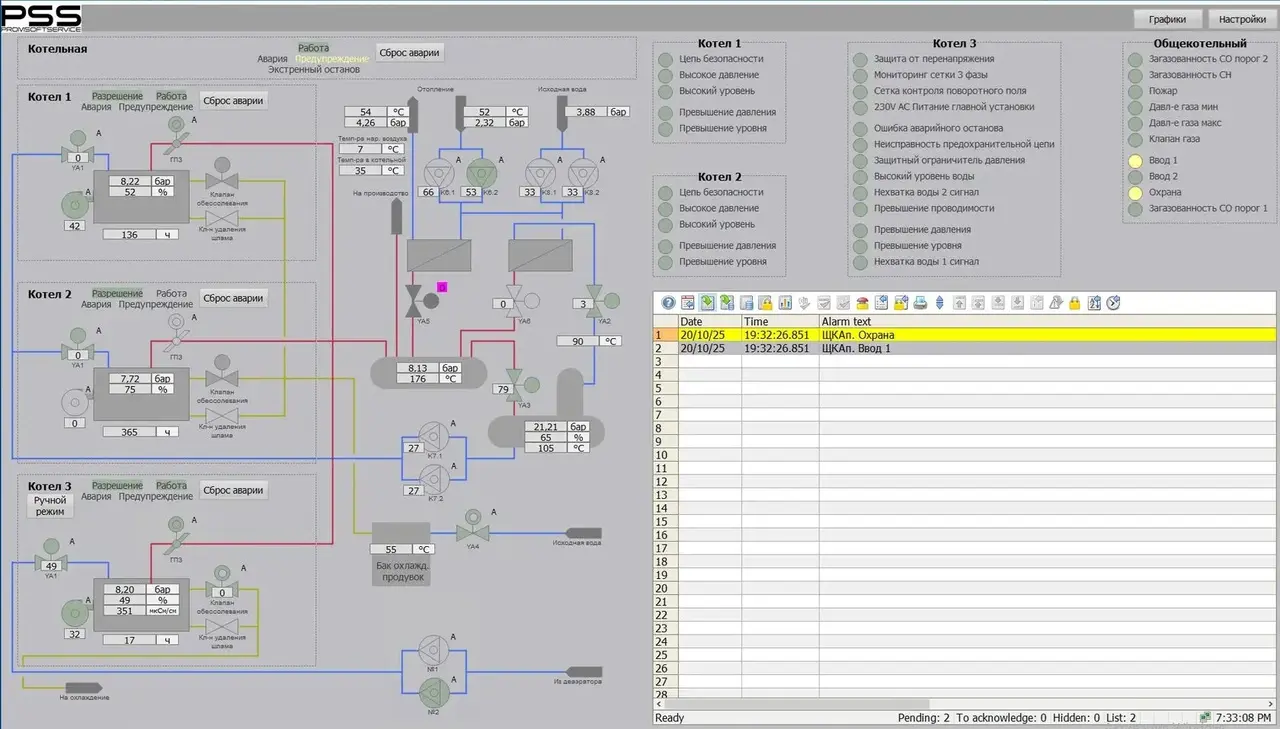Click the 7:33:08 PM clock
This screenshot has width=1280, height=729.
pyautogui.click(x=1245, y=718)
